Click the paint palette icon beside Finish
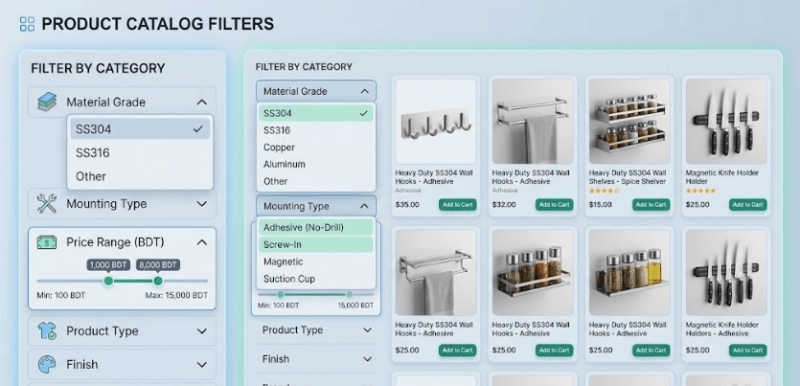 [x=47, y=365]
